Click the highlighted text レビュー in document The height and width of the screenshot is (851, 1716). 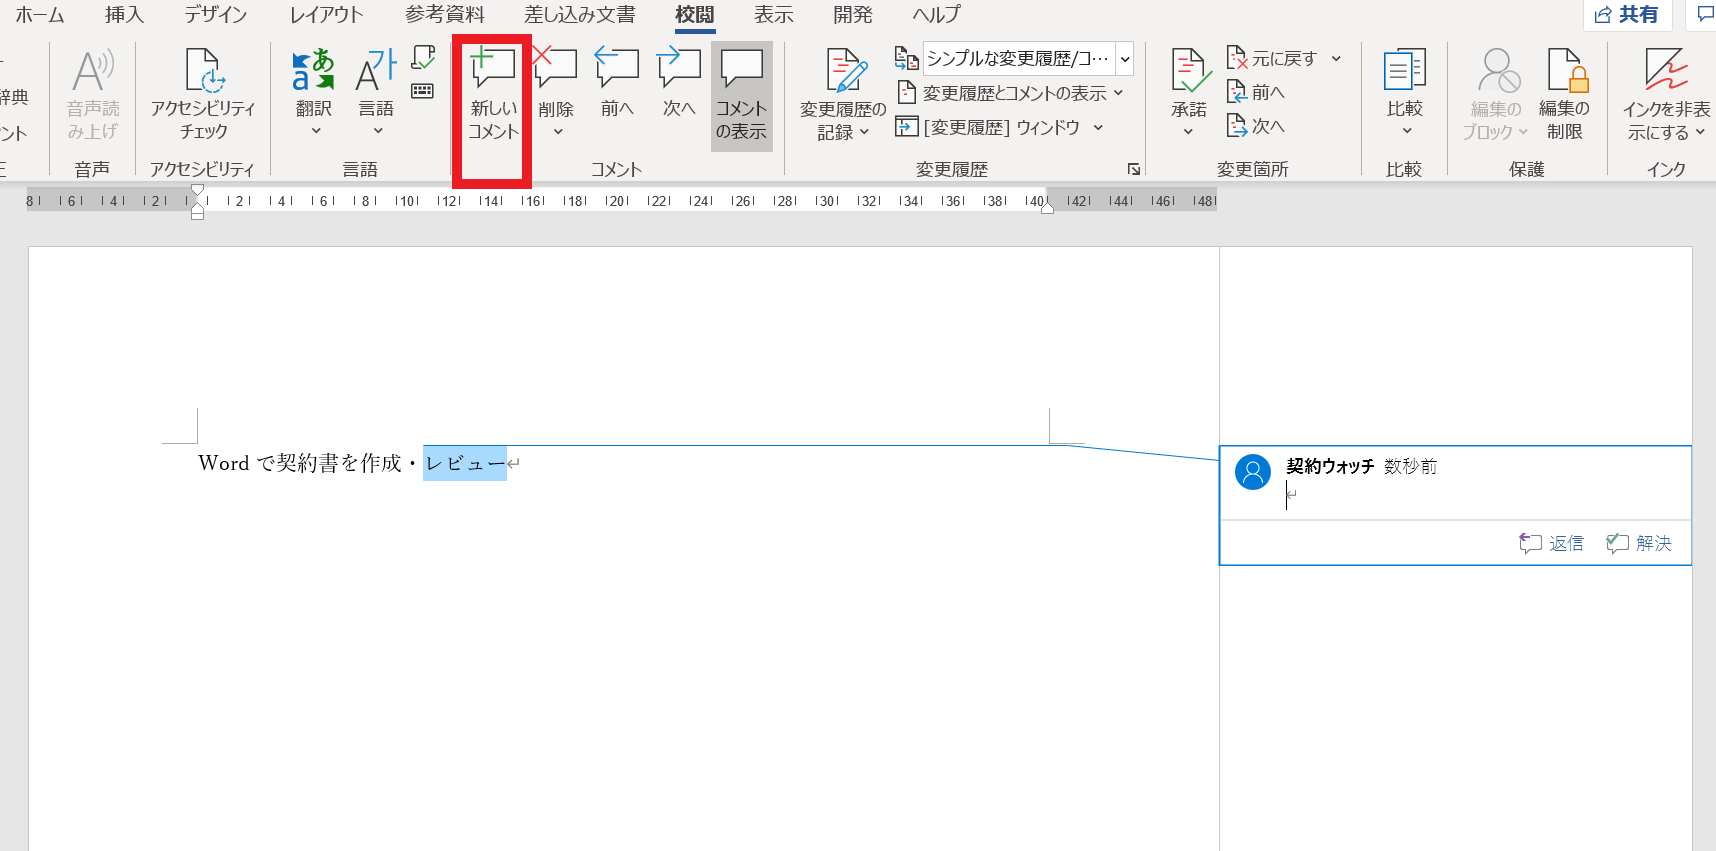pyautogui.click(x=465, y=463)
